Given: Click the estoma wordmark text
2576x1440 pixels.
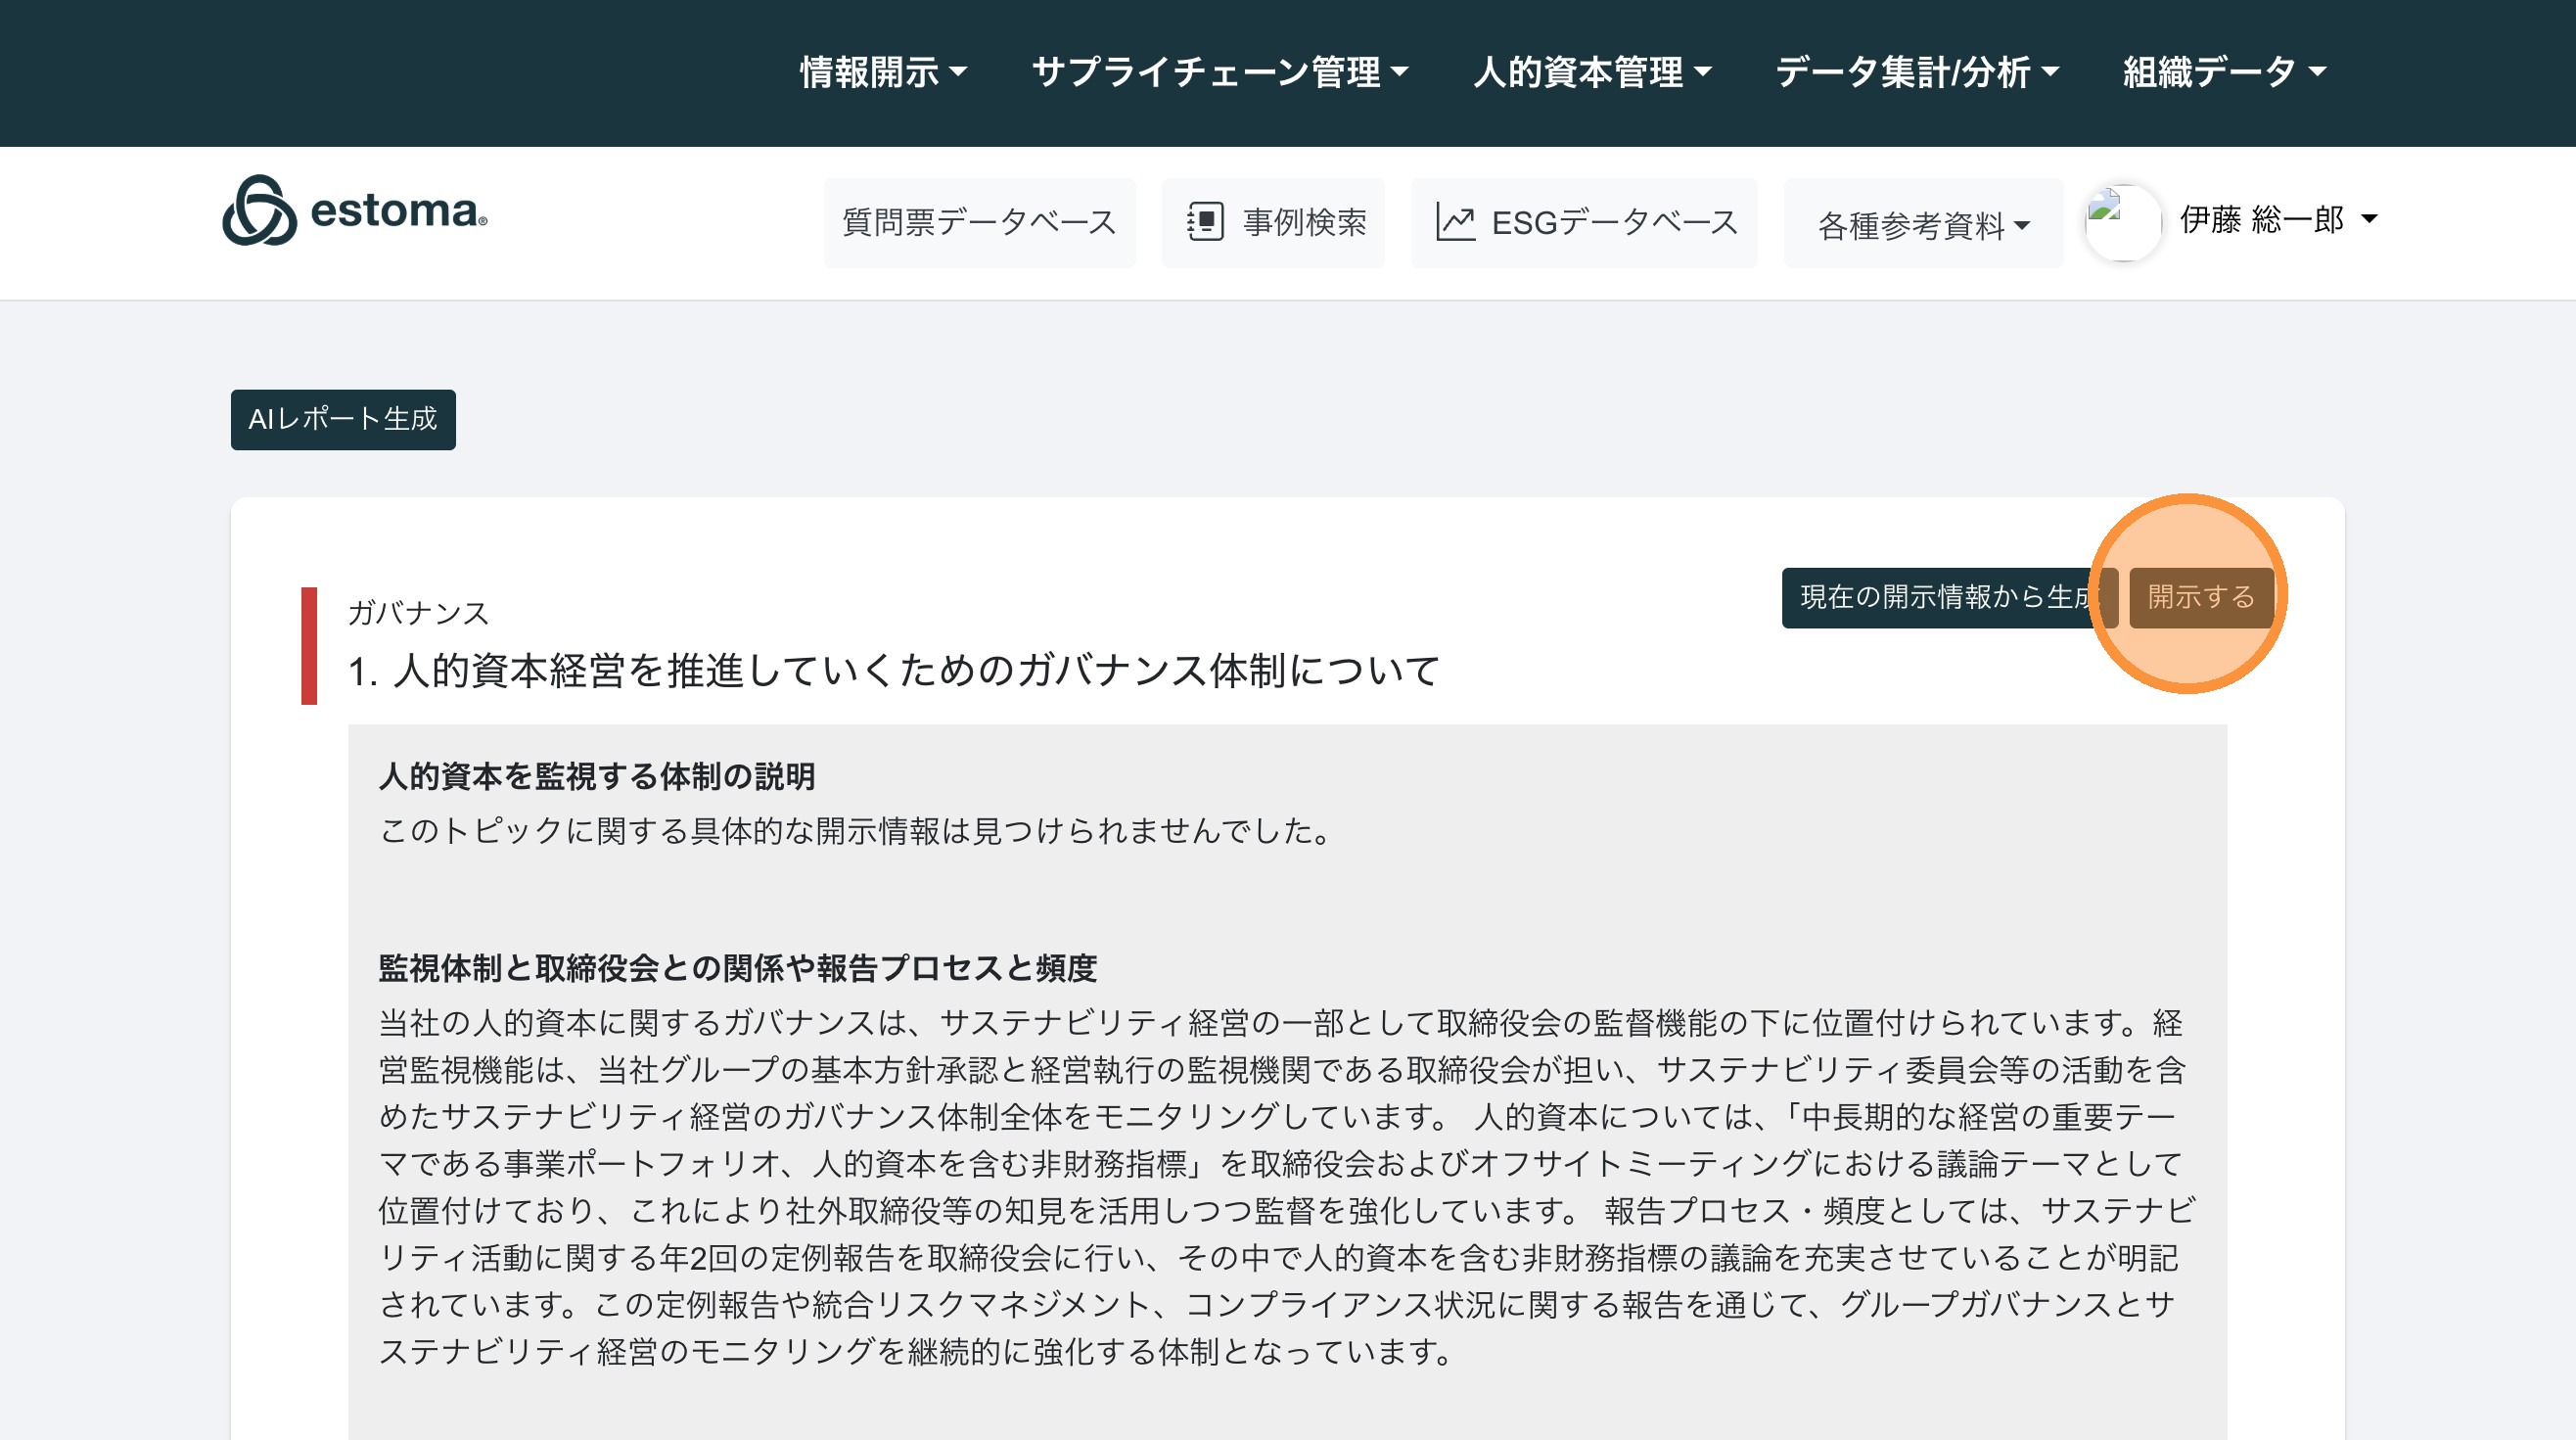Looking at the screenshot, I should (398, 211).
